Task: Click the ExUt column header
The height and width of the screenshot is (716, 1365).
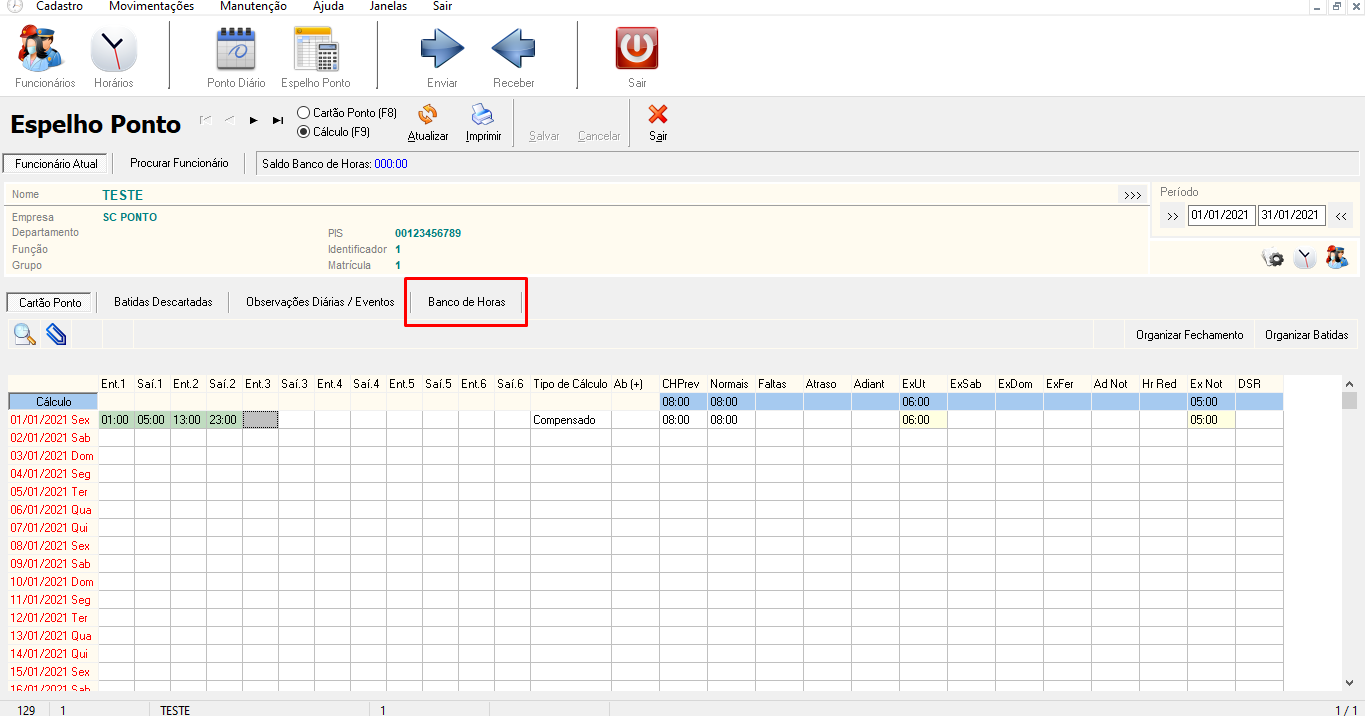Action: pyautogui.click(x=923, y=384)
